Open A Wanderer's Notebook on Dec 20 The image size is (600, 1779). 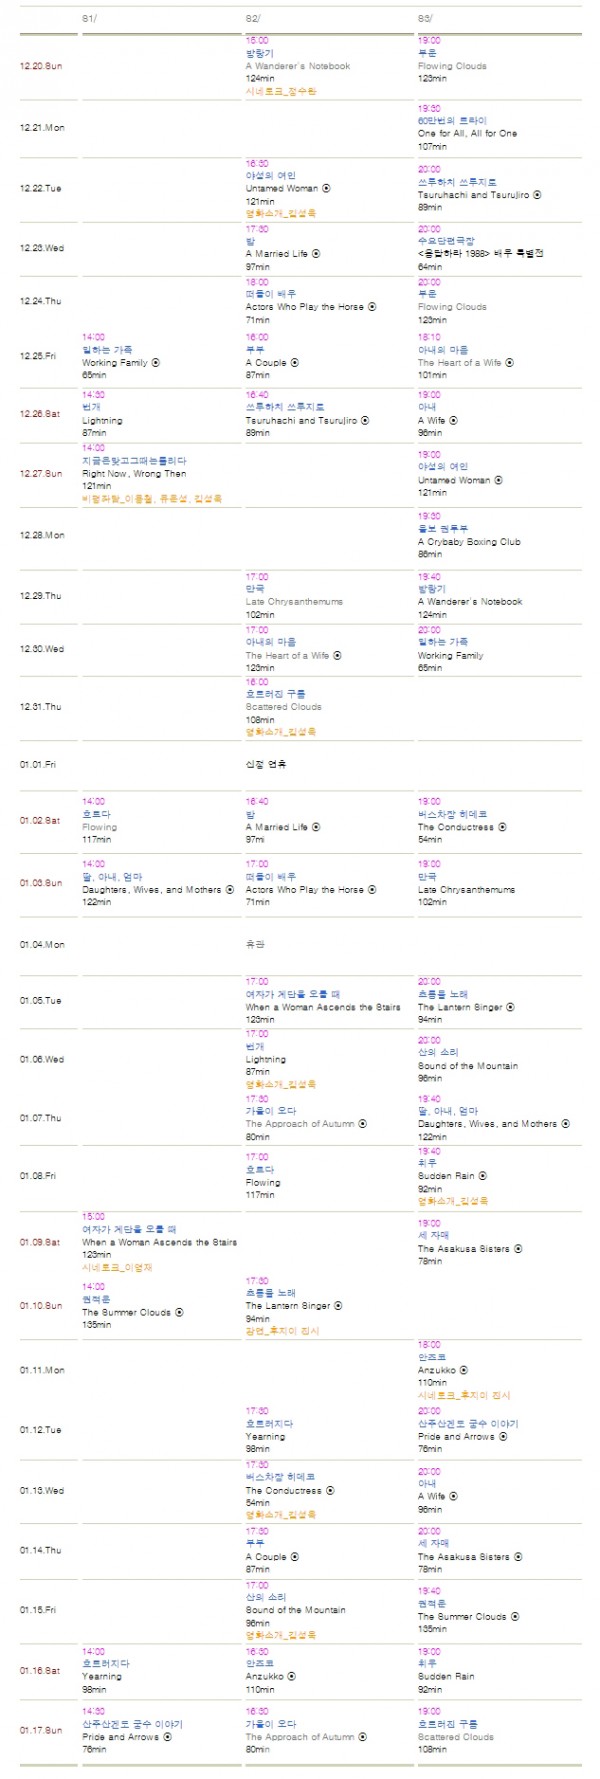[x=298, y=66]
